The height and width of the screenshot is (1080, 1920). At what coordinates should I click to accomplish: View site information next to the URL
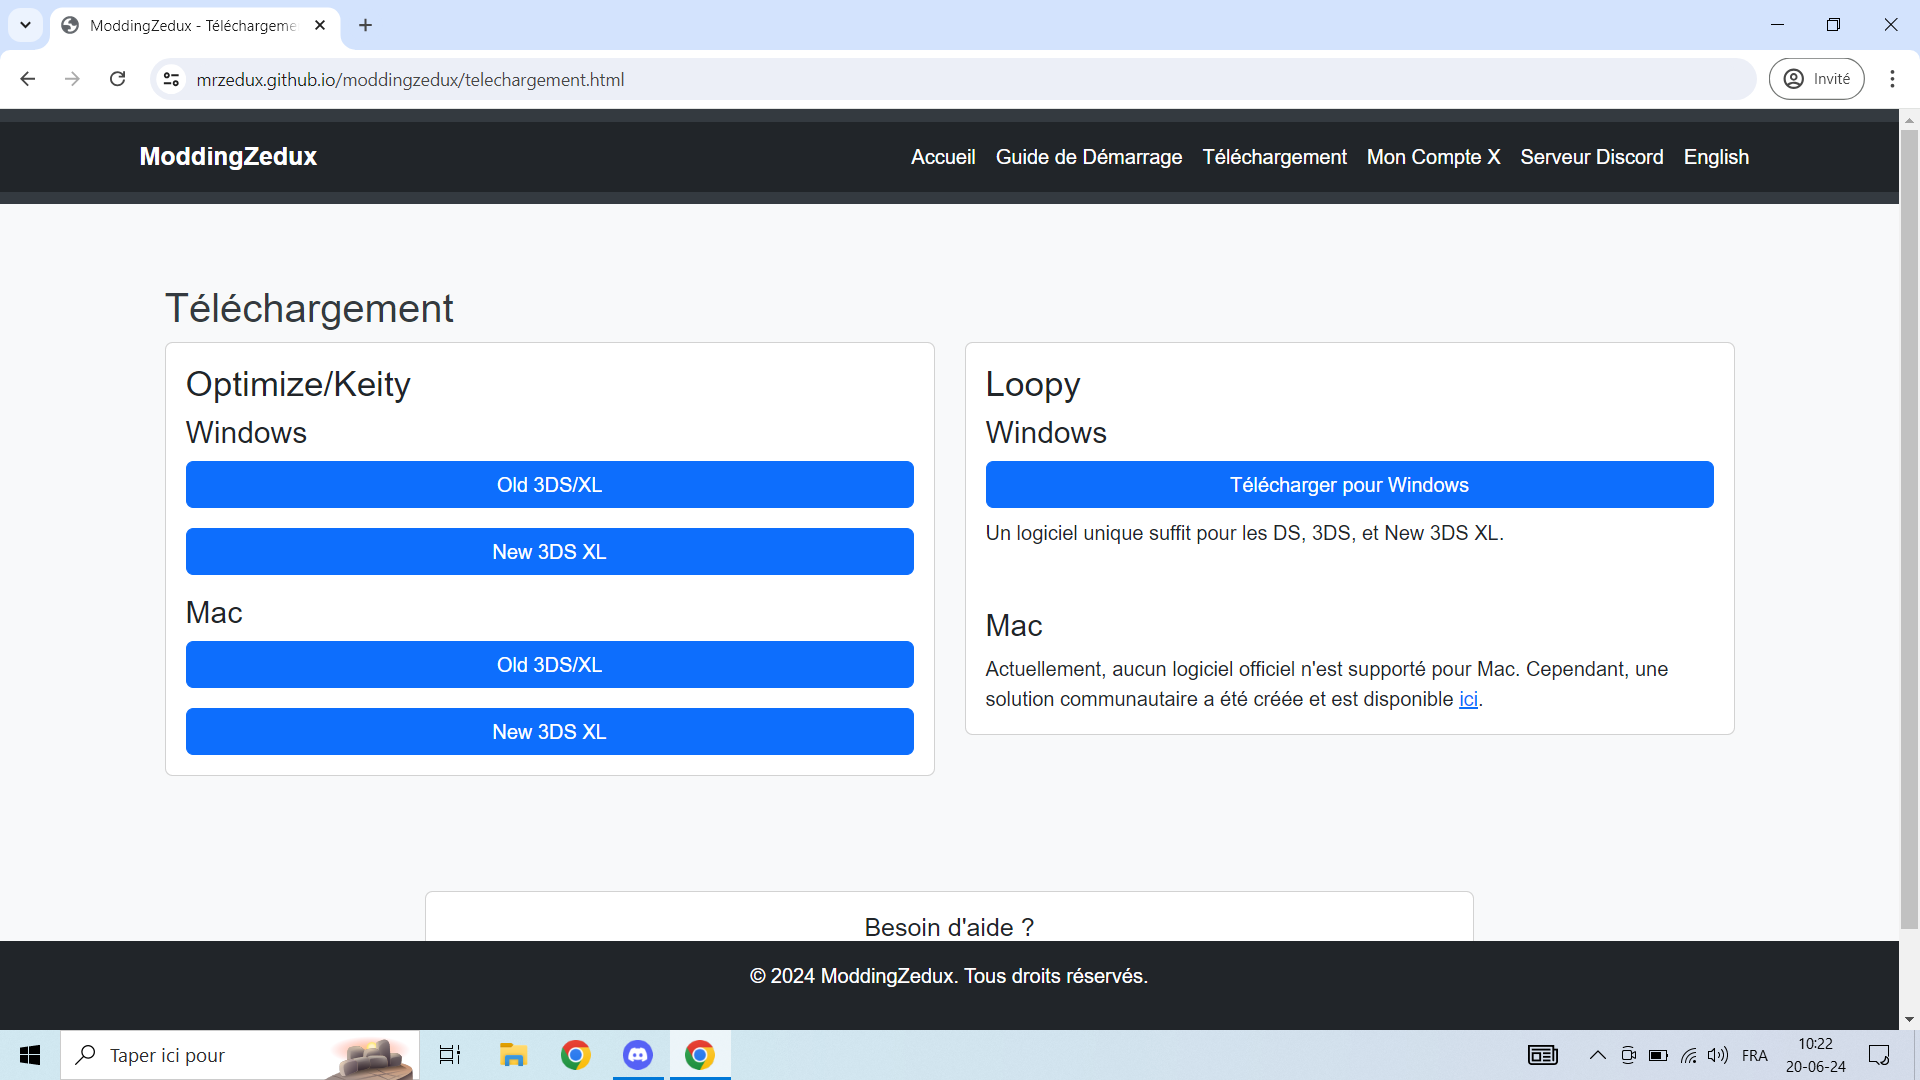point(170,79)
